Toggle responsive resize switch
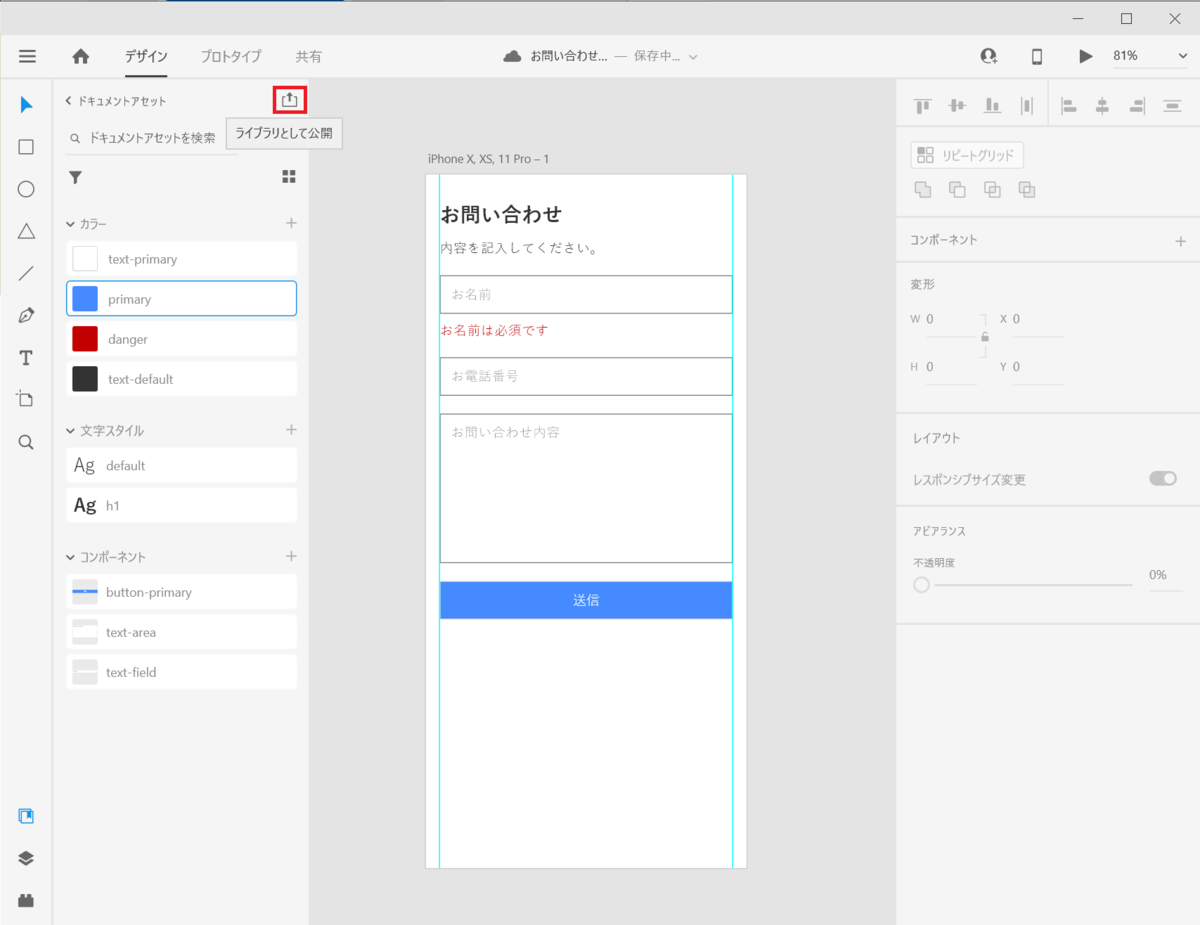 (x=1163, y=479)
